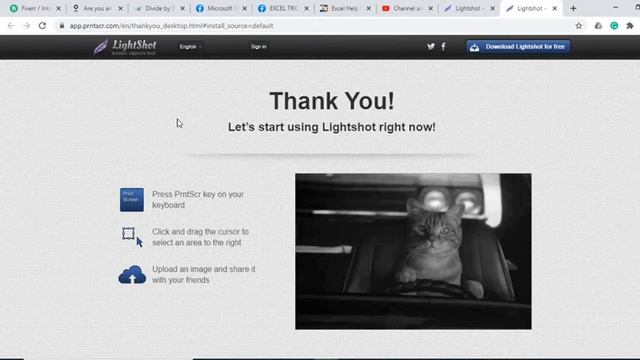Viewport: 640px width, 360px height.
Task: Switch to the 'Are you an' tab
Action: click(x=97, y=8)
